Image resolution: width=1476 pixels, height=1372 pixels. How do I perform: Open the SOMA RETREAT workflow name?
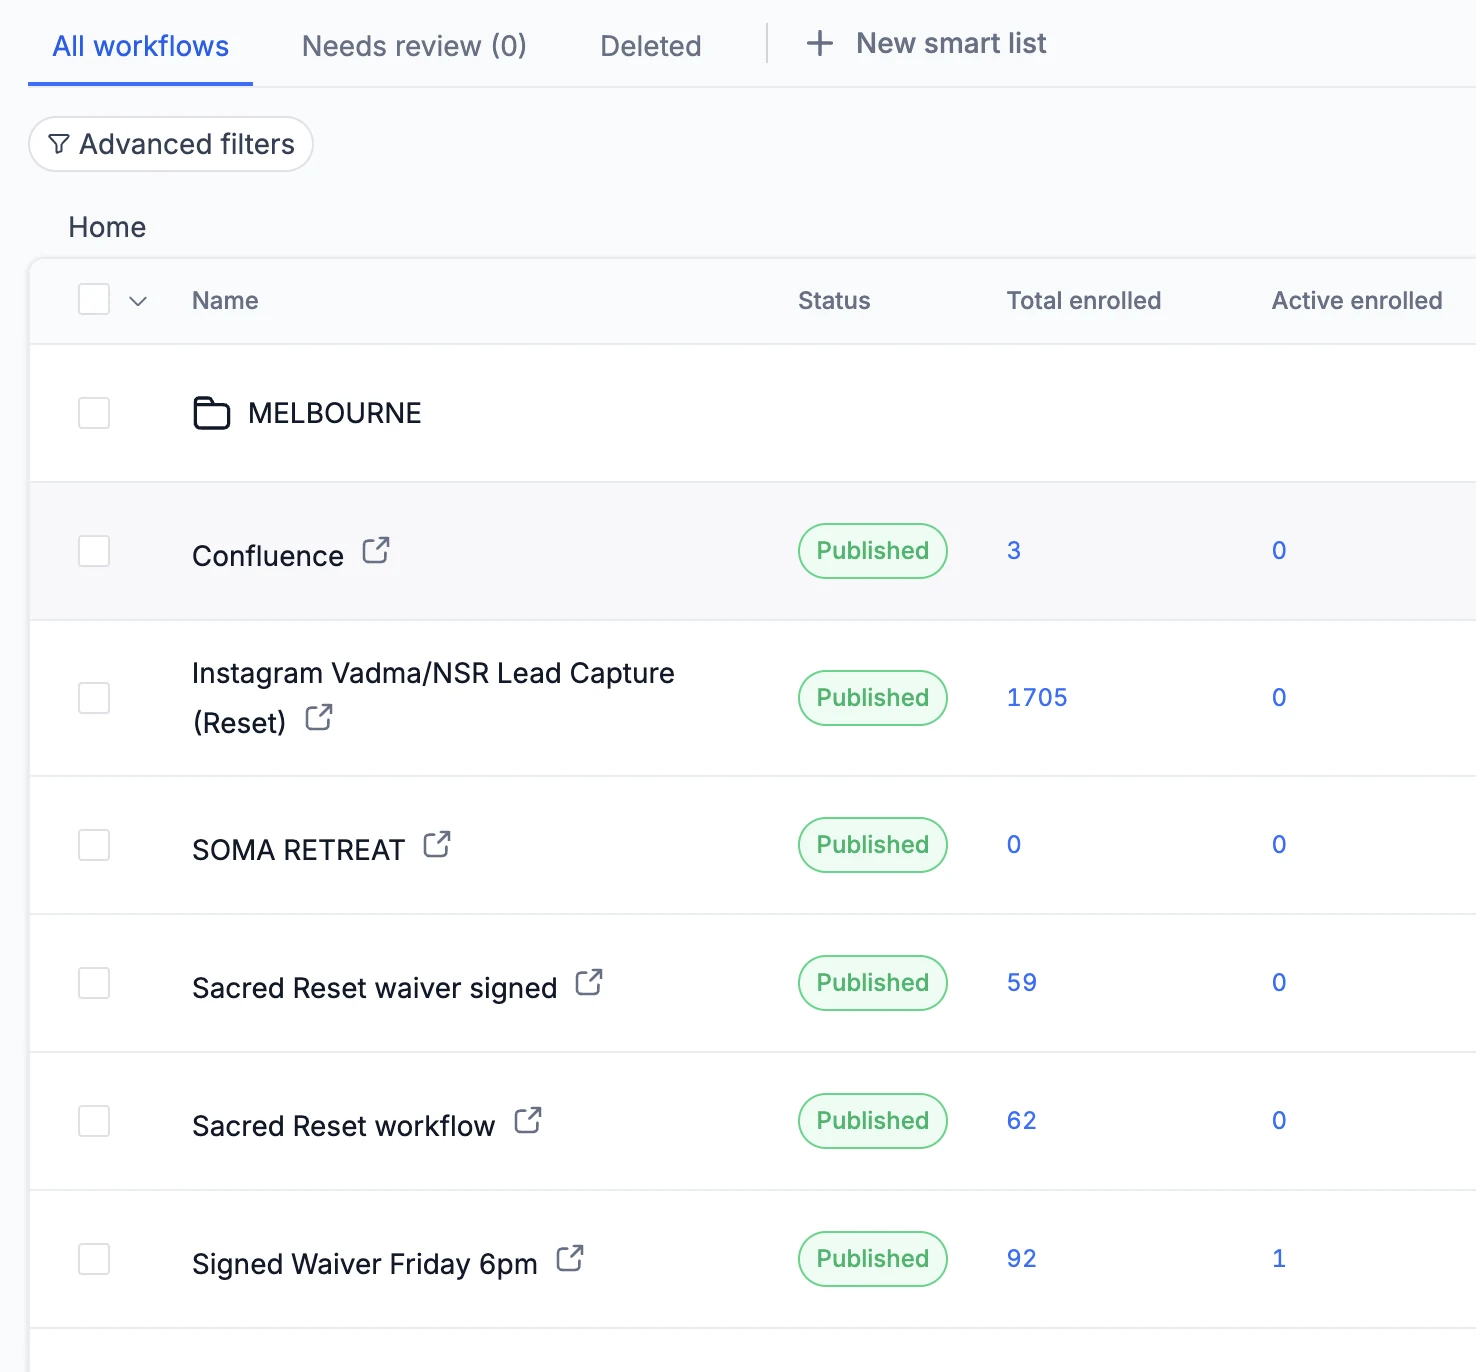click(x=298, y=850)
